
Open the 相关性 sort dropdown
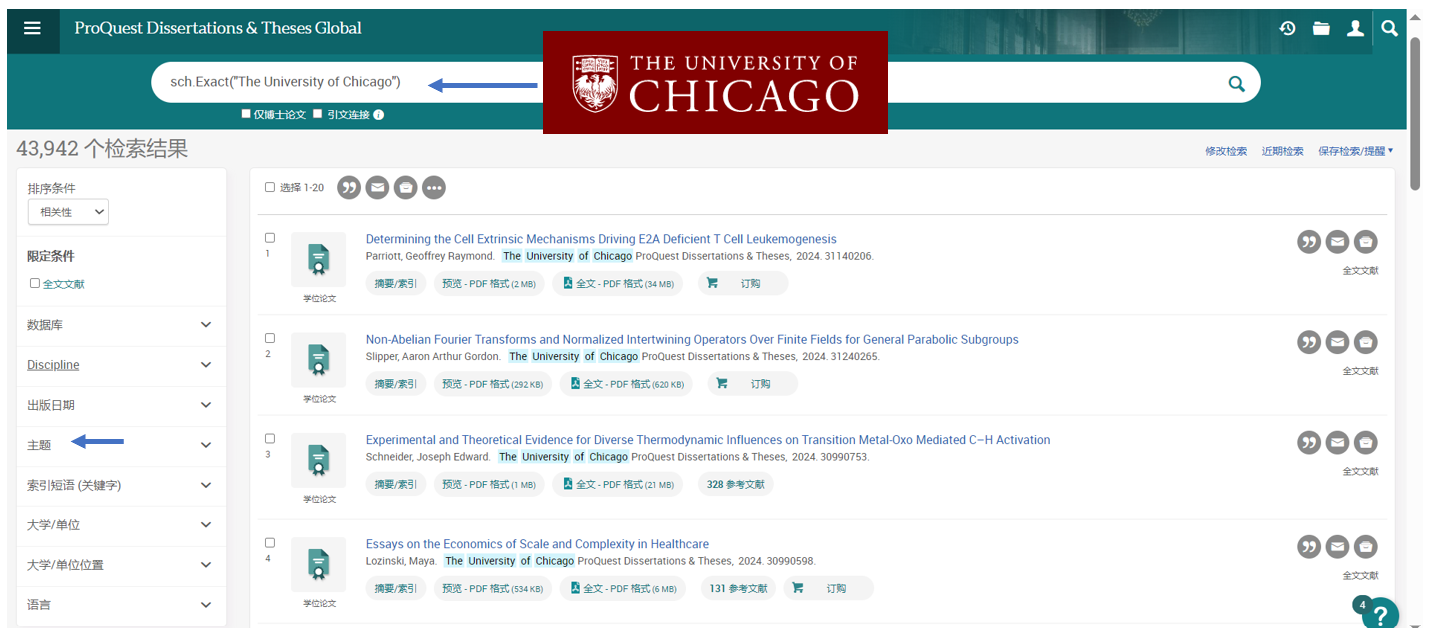click(x=68, y=212)
